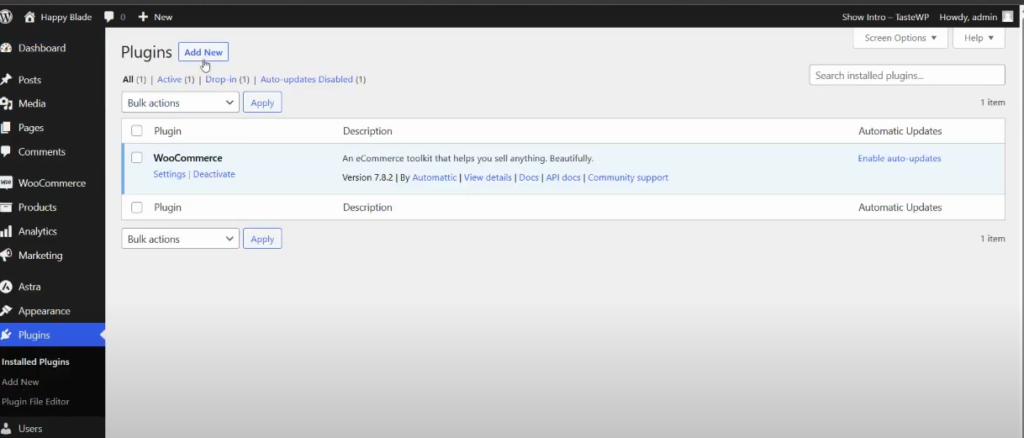The height and width of the screenshot is (438, 1024).
Task: Expand the Help tab
Action: coord(978,38)
